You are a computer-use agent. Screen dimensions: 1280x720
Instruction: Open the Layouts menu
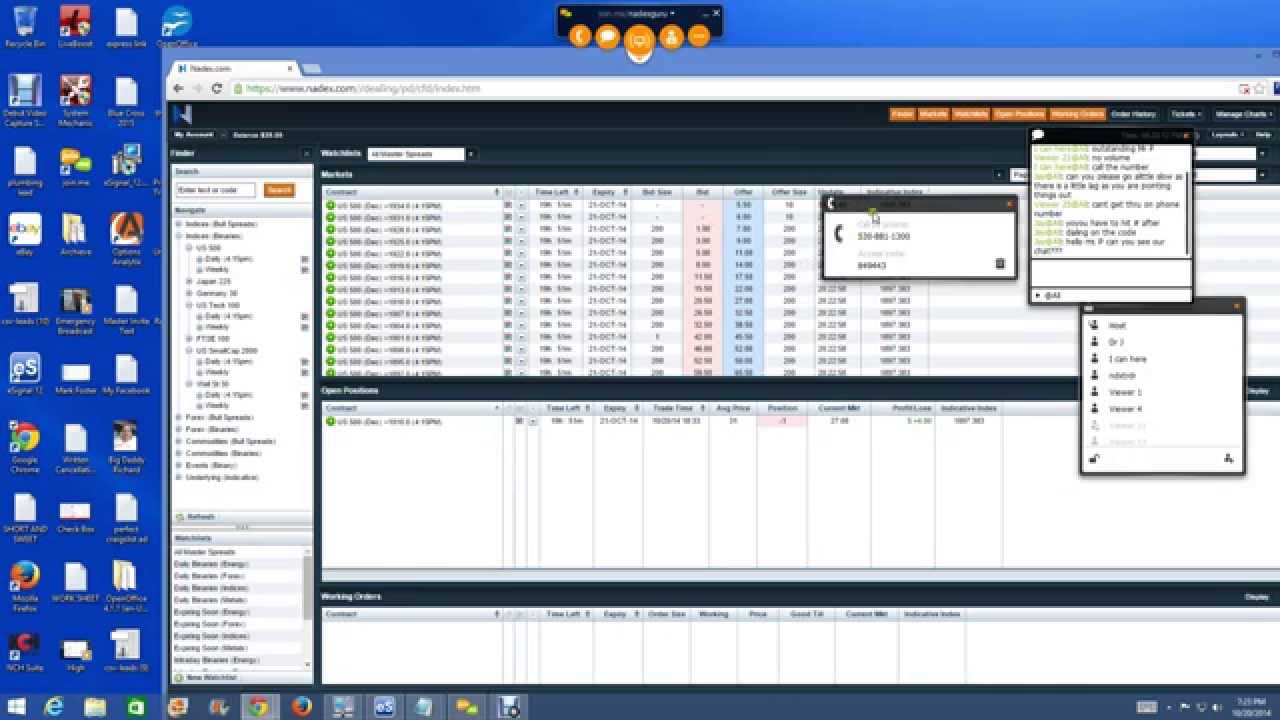1226,134
